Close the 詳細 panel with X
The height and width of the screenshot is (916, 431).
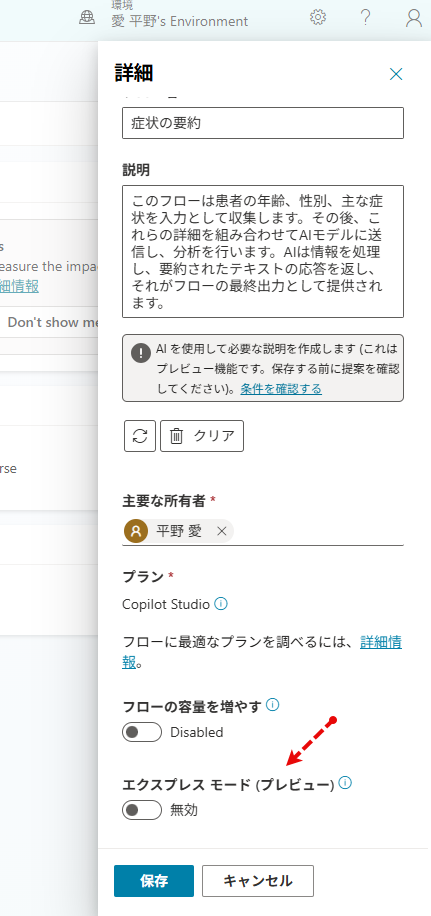pos(396,74)
